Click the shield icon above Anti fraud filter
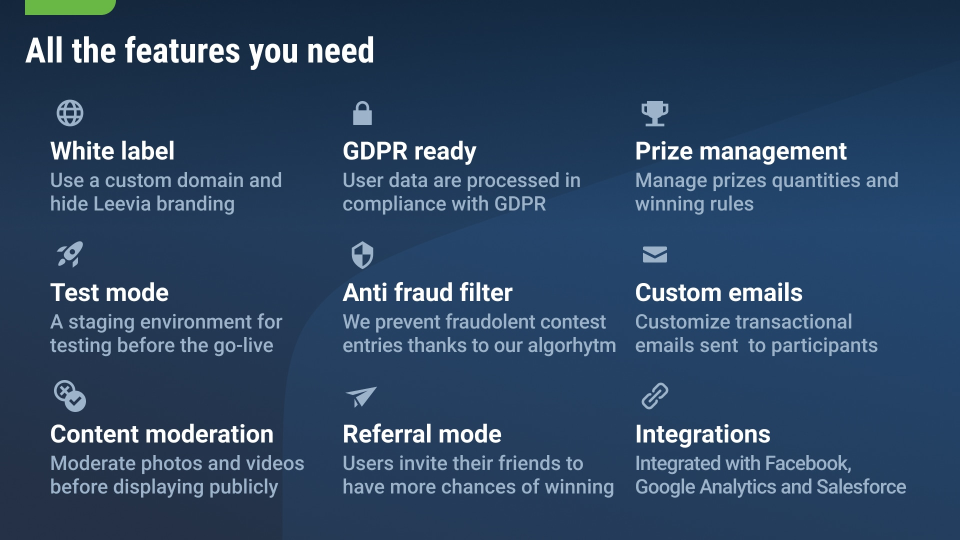This screenshot has height=540, width=960. 362,255
